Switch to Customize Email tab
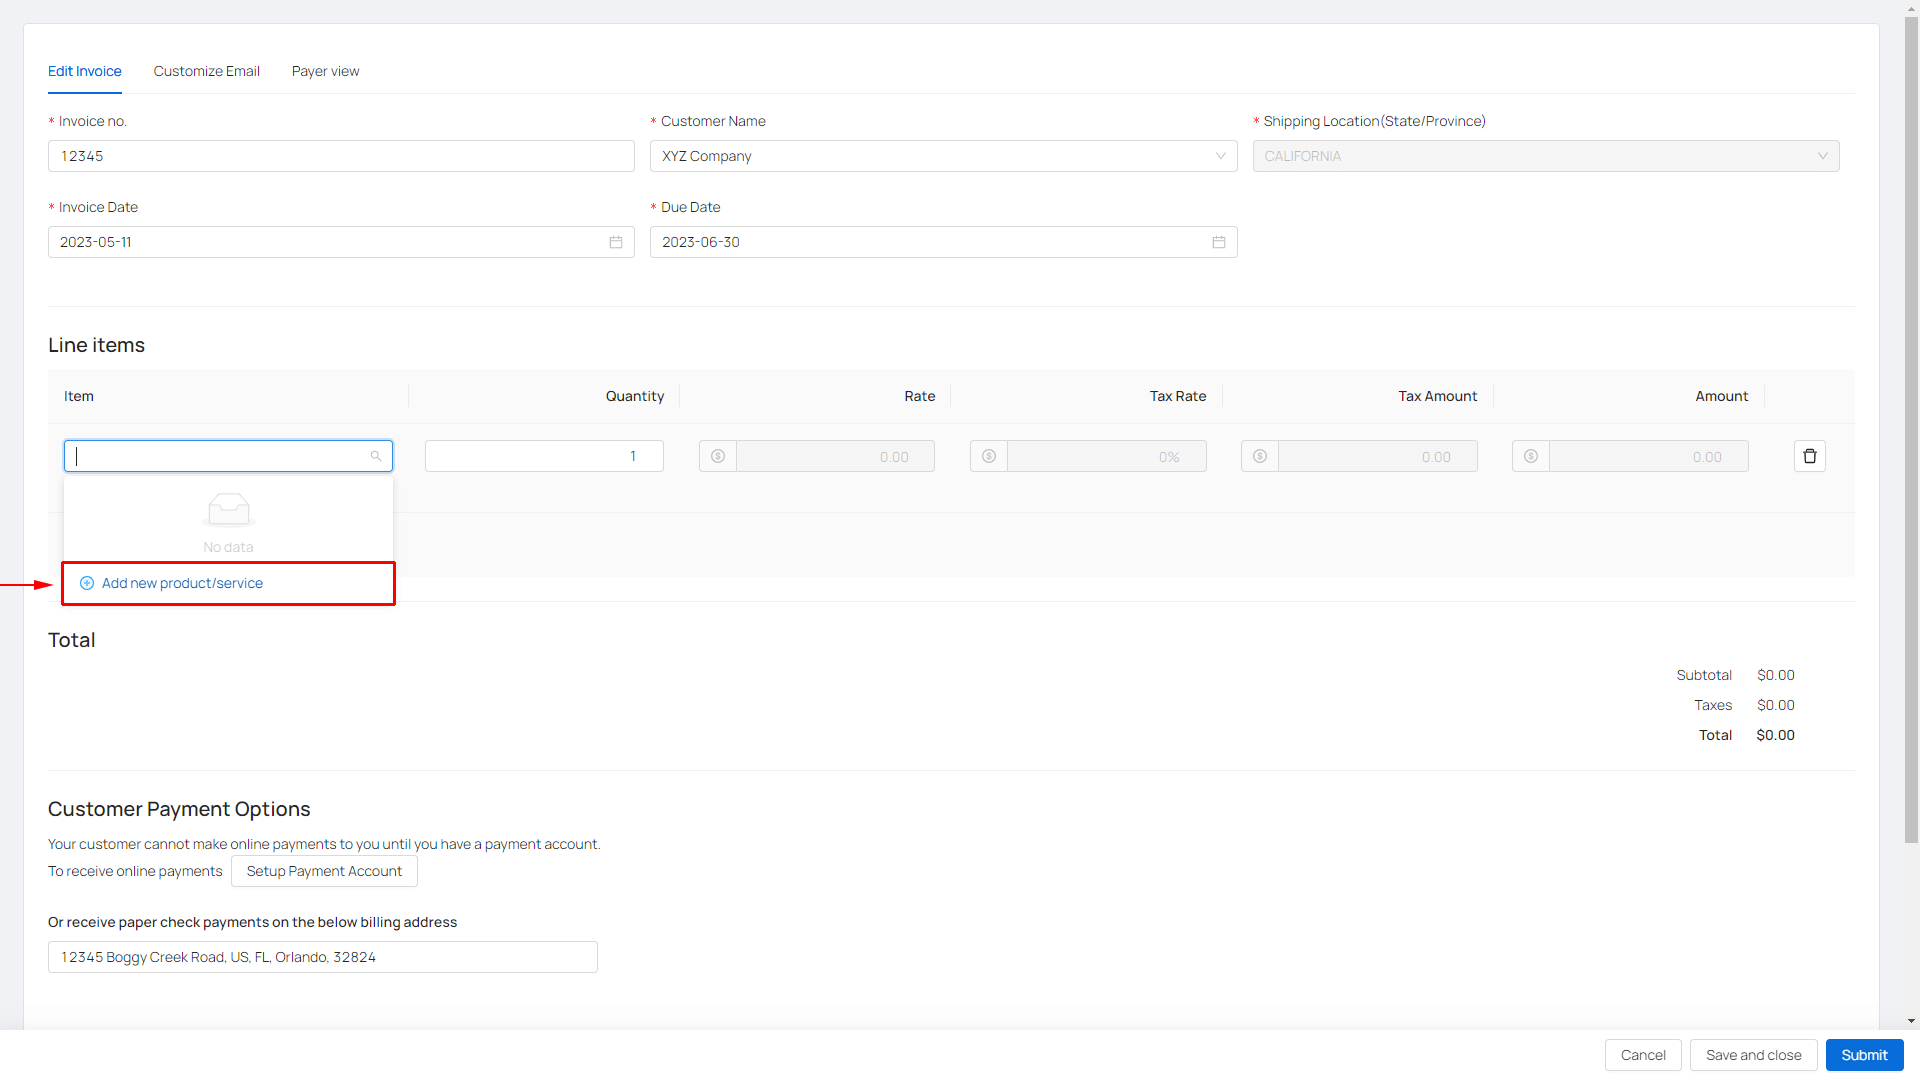This screenshot has width=1920, height=1080. (x=206, y=71)
